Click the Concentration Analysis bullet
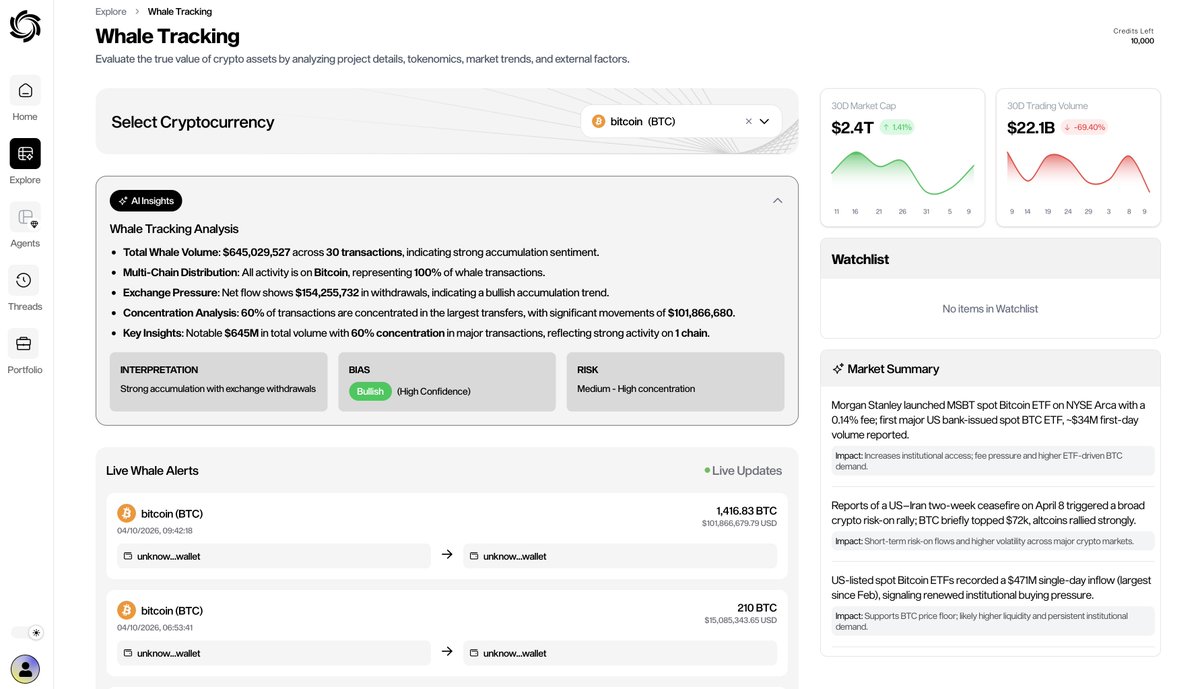This screenshot has width=1200, height=689. (429, 312)
